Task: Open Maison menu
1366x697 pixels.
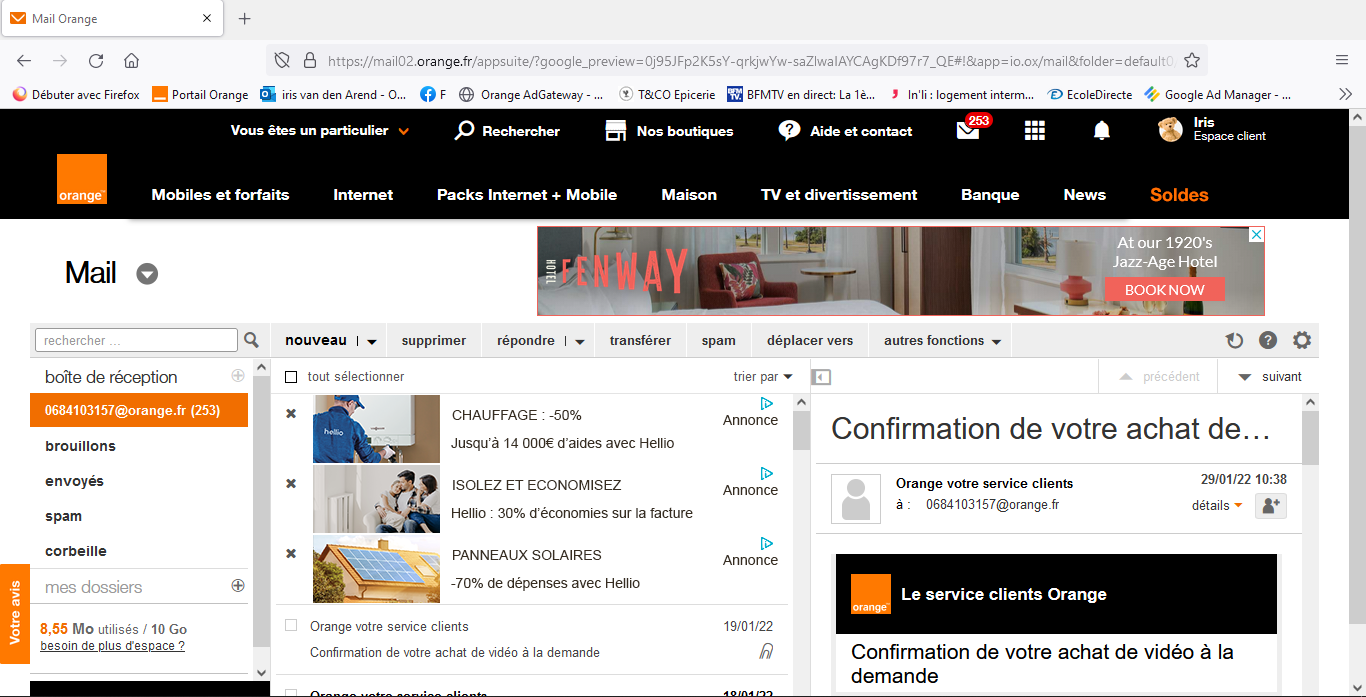Action: (x=689, y=195)
